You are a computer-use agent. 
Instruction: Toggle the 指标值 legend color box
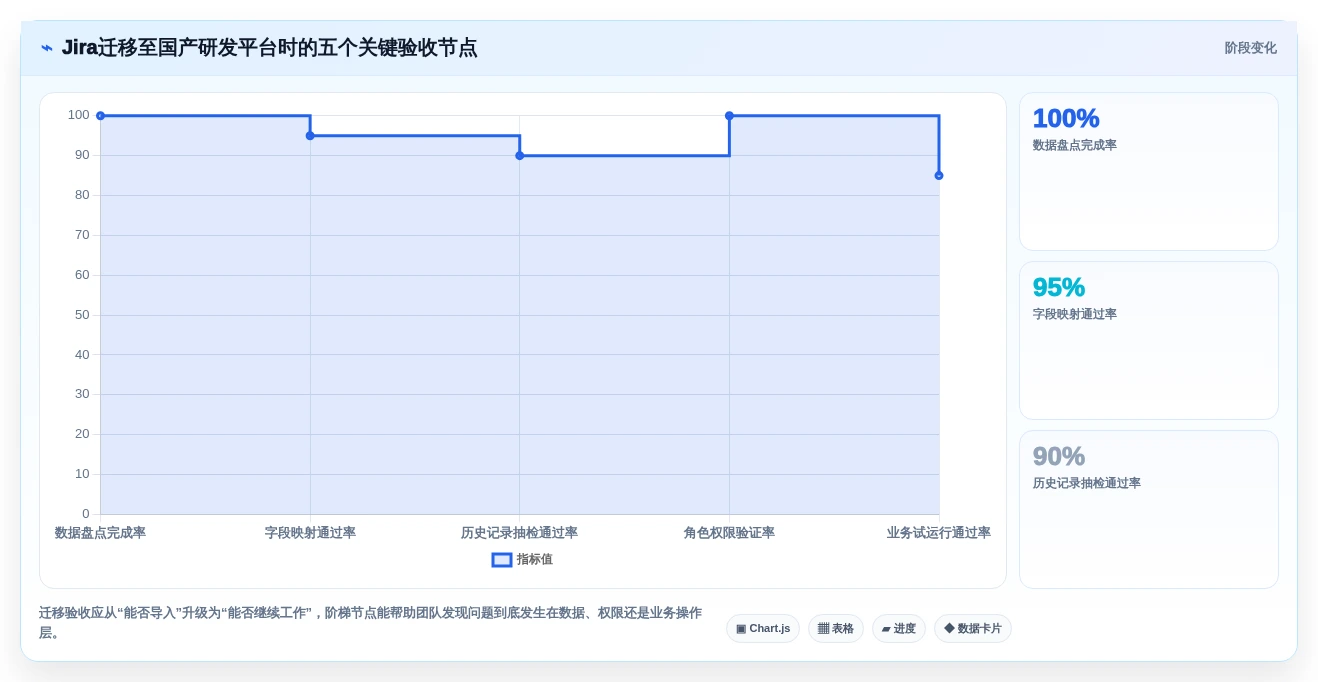[x=502, y=560]
